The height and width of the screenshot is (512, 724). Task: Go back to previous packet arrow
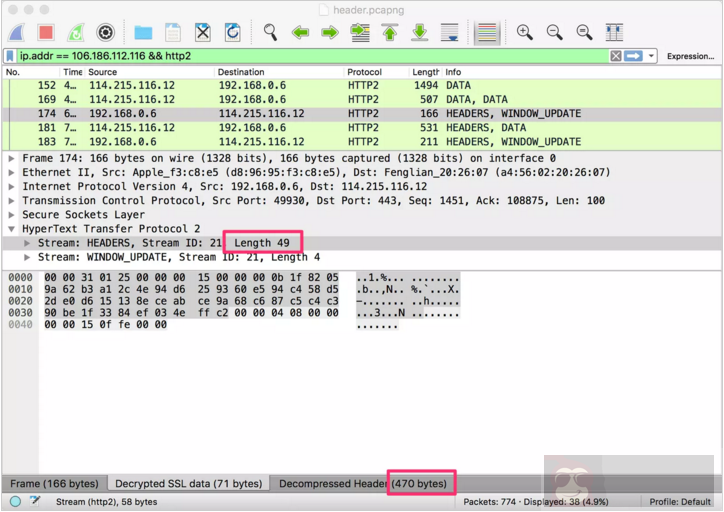(x=301, y=33)
